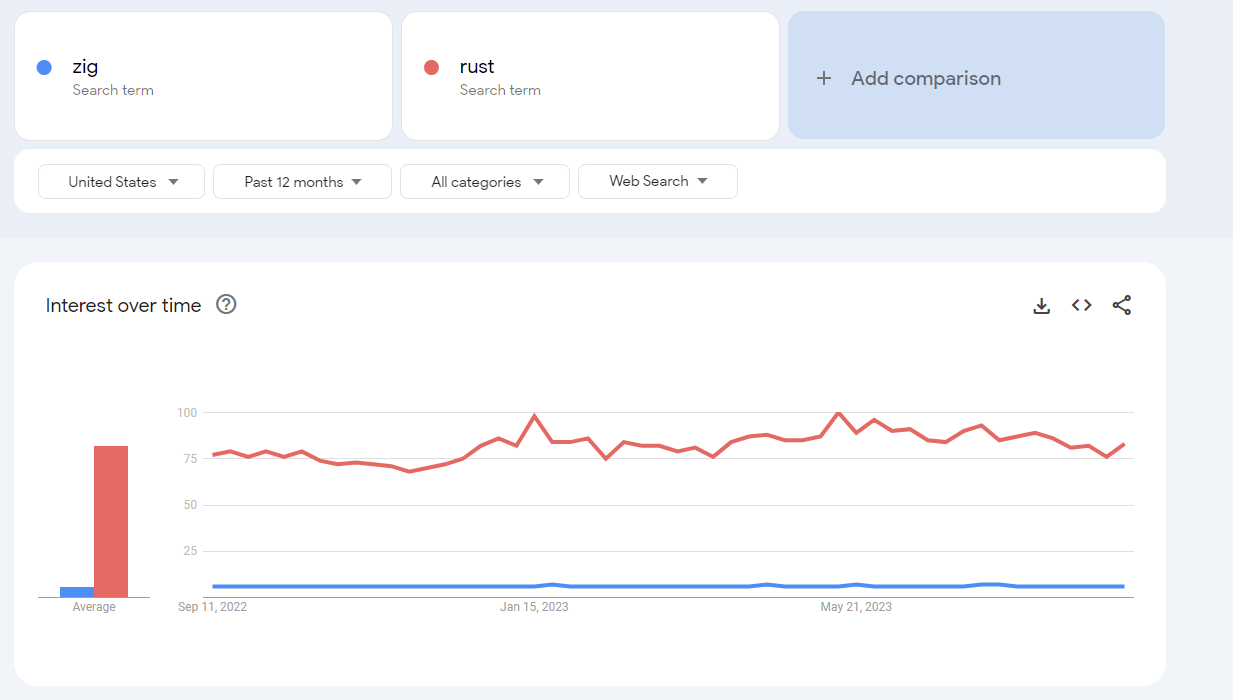Open the Interest over time help icon
Viewport: 1233px width, 700px height.
click(x=226, y=305)
